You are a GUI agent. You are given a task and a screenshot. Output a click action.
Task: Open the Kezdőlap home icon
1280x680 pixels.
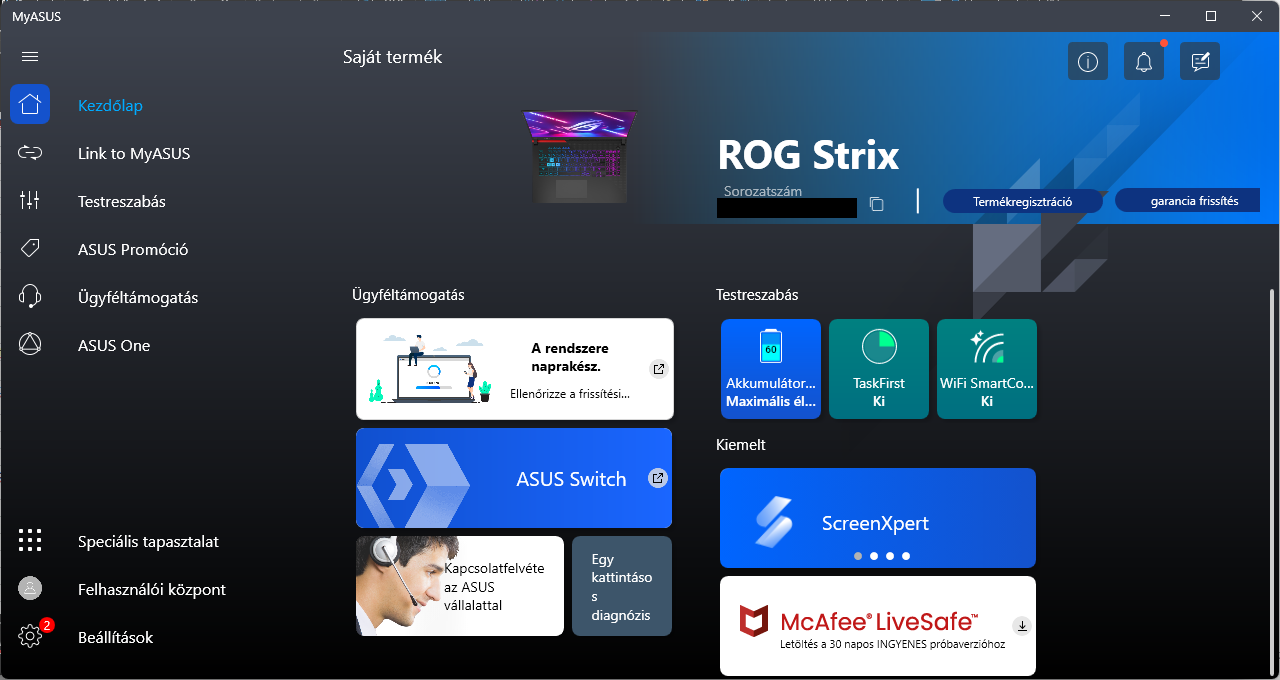pyautogui.click(x=30, y=104)
